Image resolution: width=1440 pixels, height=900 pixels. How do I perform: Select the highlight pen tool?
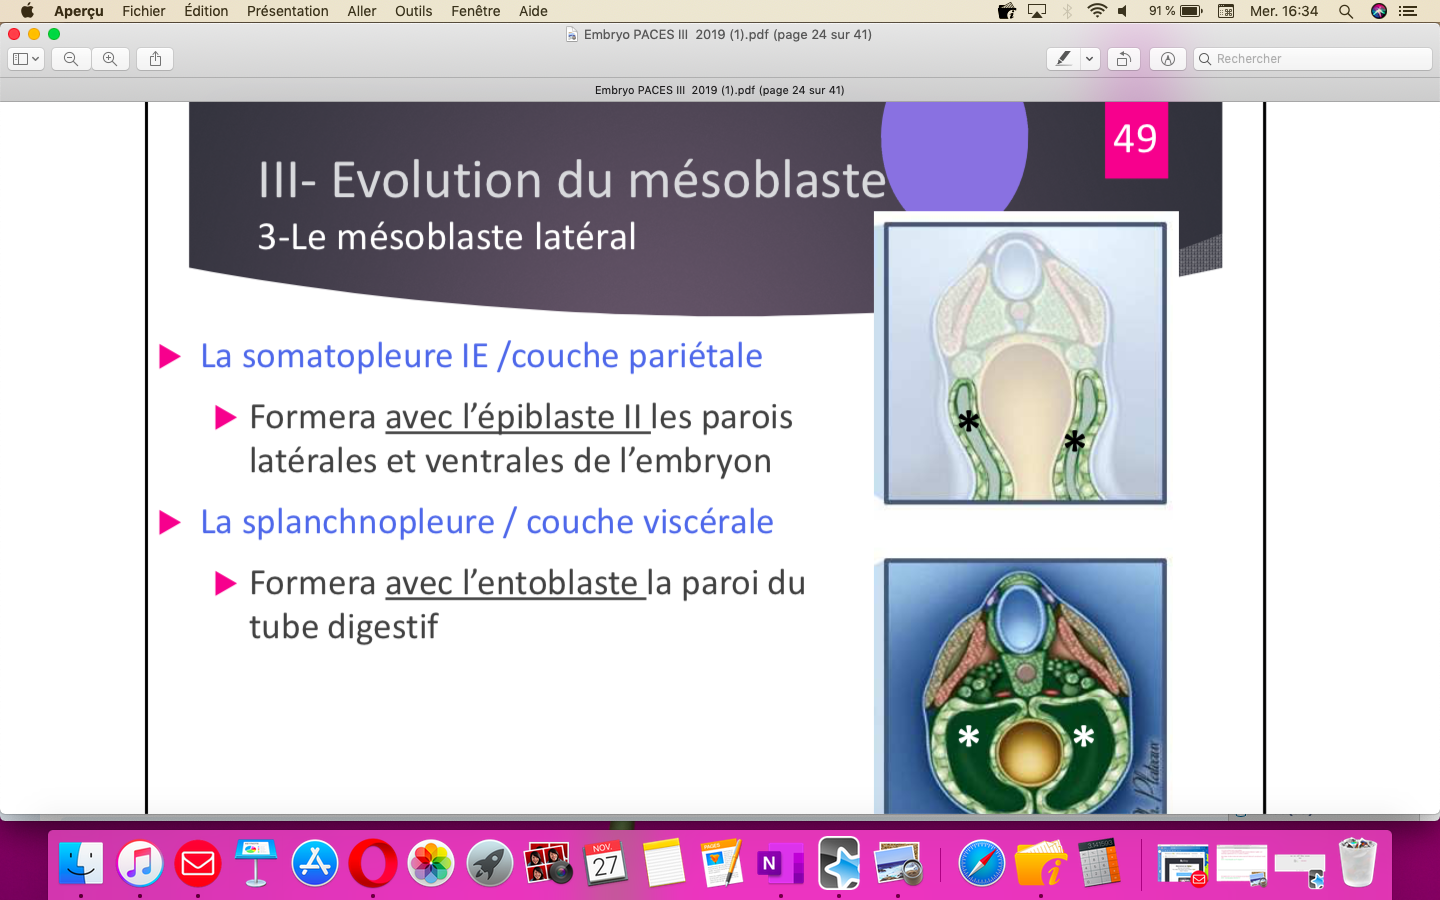pyautogui.click(x=1063, y=59)
